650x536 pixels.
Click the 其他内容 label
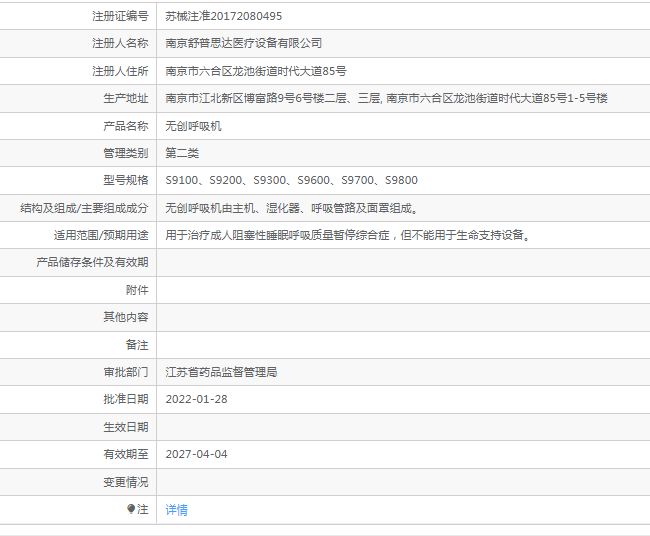point(126,317)
